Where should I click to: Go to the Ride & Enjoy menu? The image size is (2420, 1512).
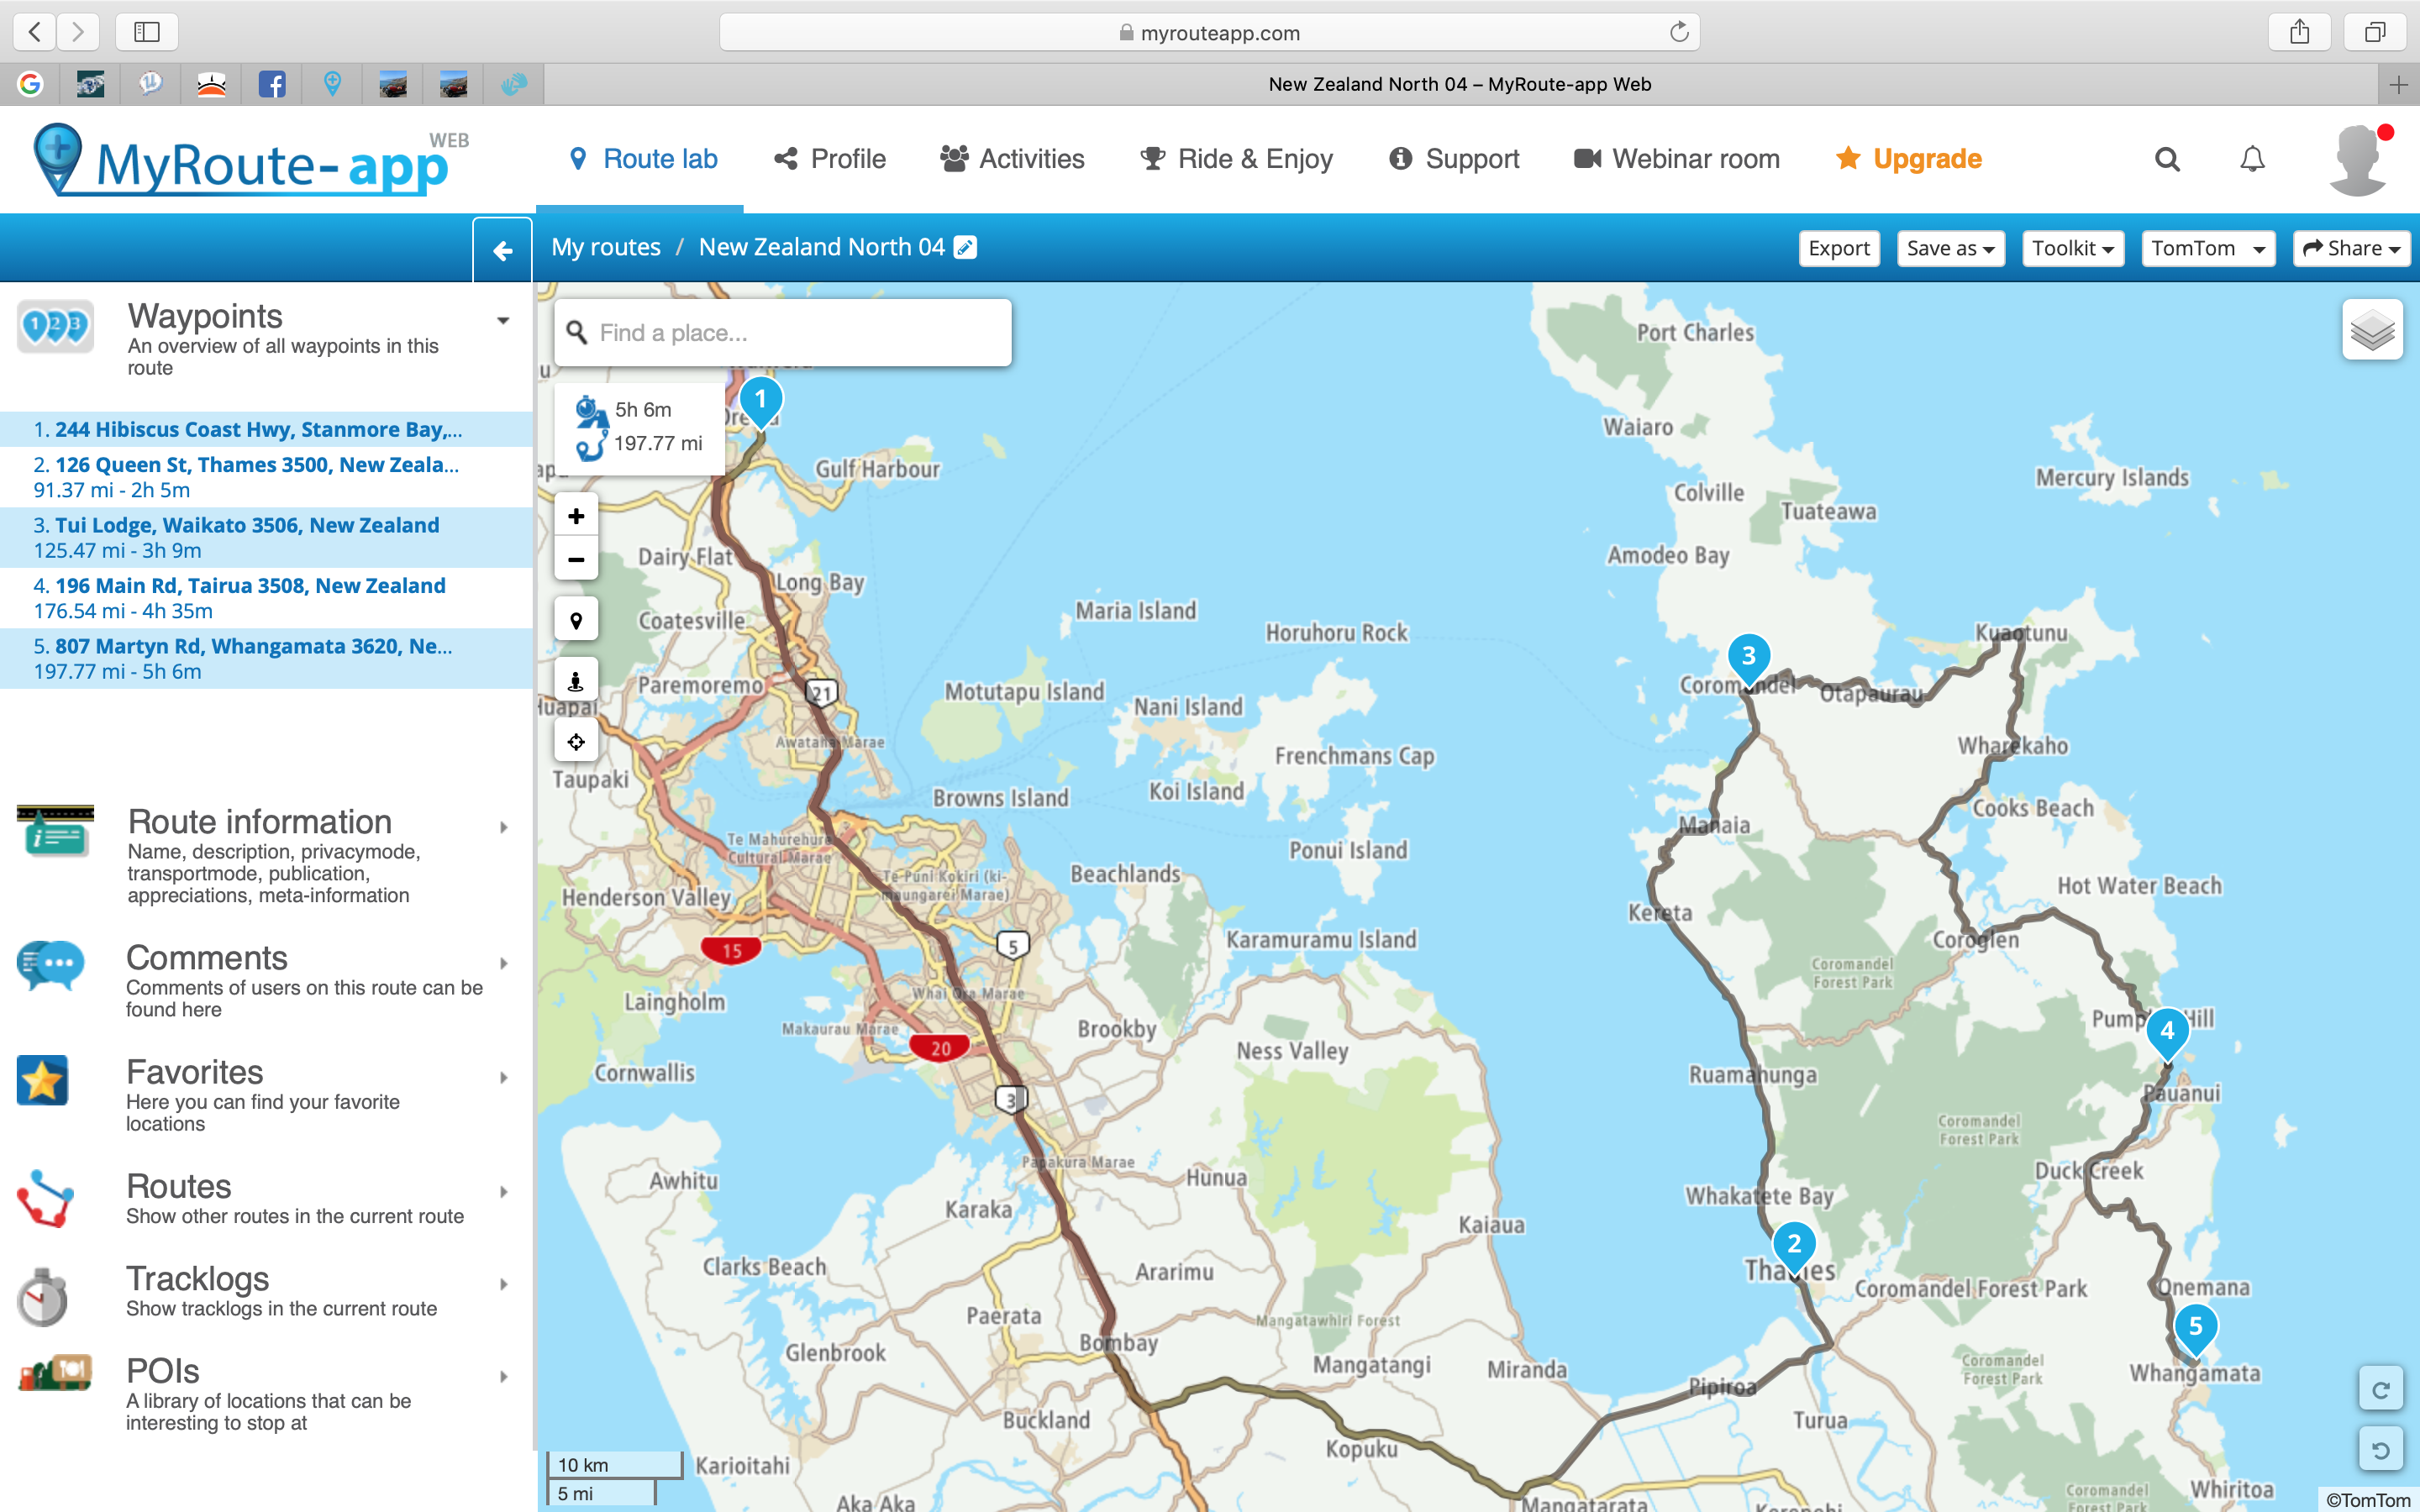pyautogui.click(x=1237, y=159)
